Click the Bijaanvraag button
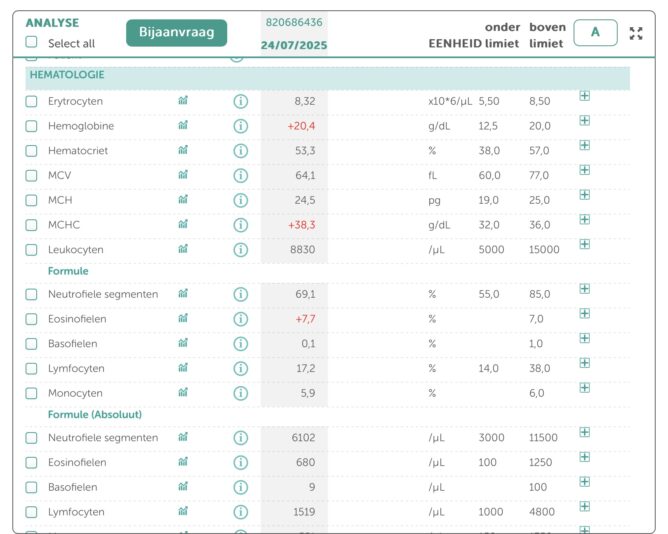The image size is (668, 534). 177,33
